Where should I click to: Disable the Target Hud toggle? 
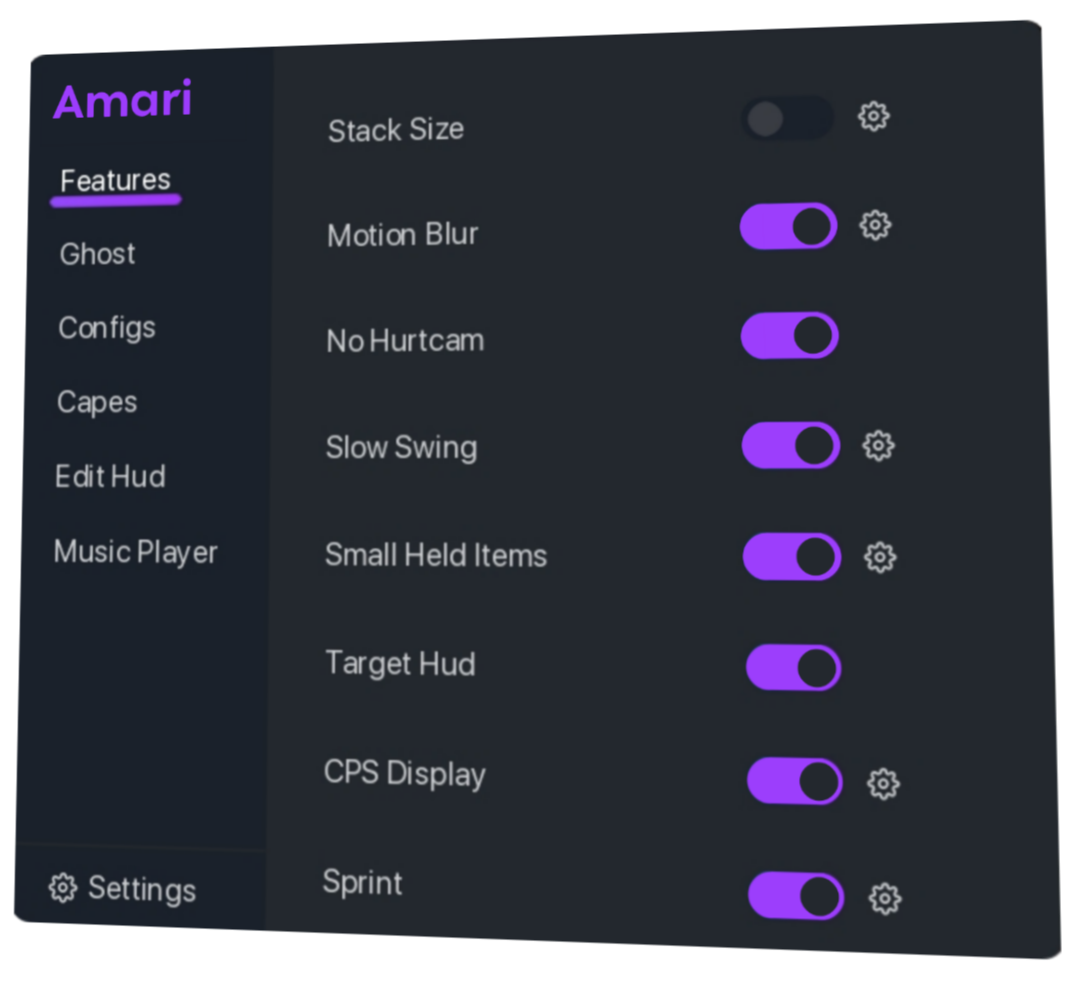tap(794, 667)
